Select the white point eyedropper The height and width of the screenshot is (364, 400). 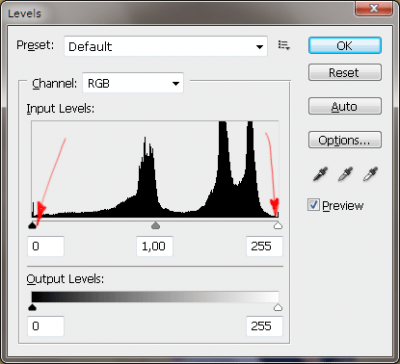(370, 174)
